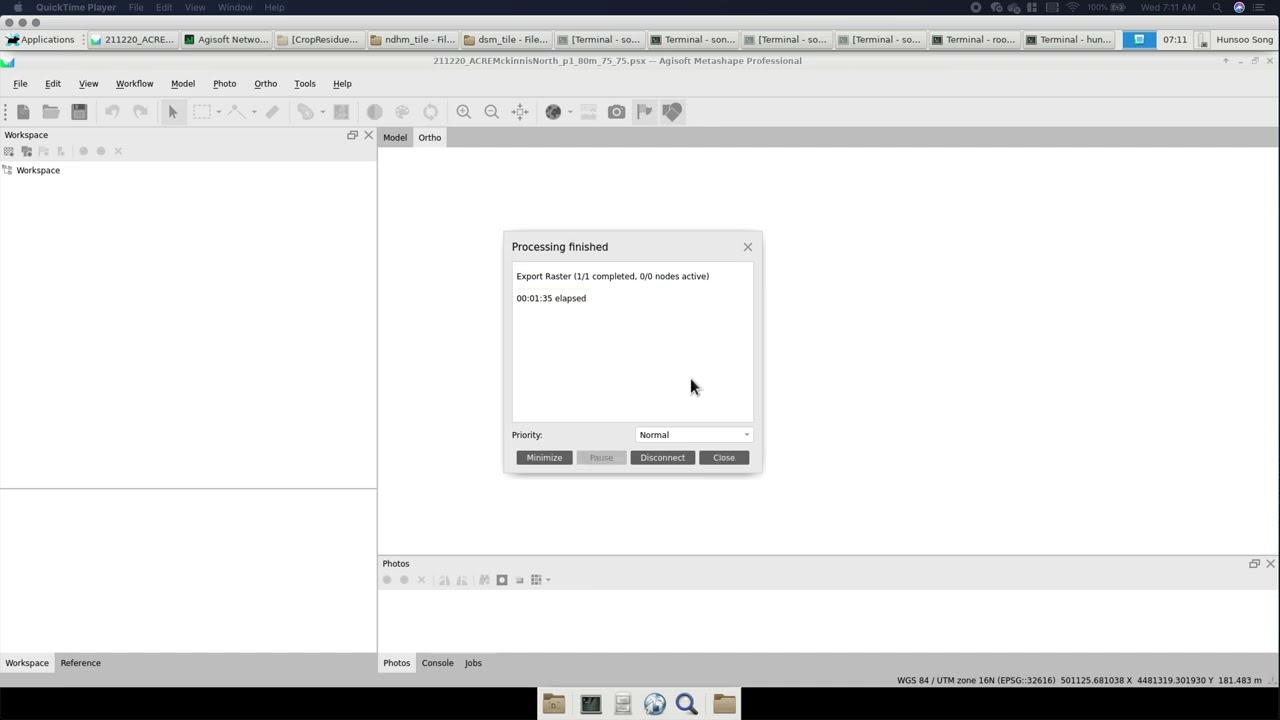1280x720 pixels.
Task: Save the project with the floppy disk icon
Action: click(x=79, y=112)
